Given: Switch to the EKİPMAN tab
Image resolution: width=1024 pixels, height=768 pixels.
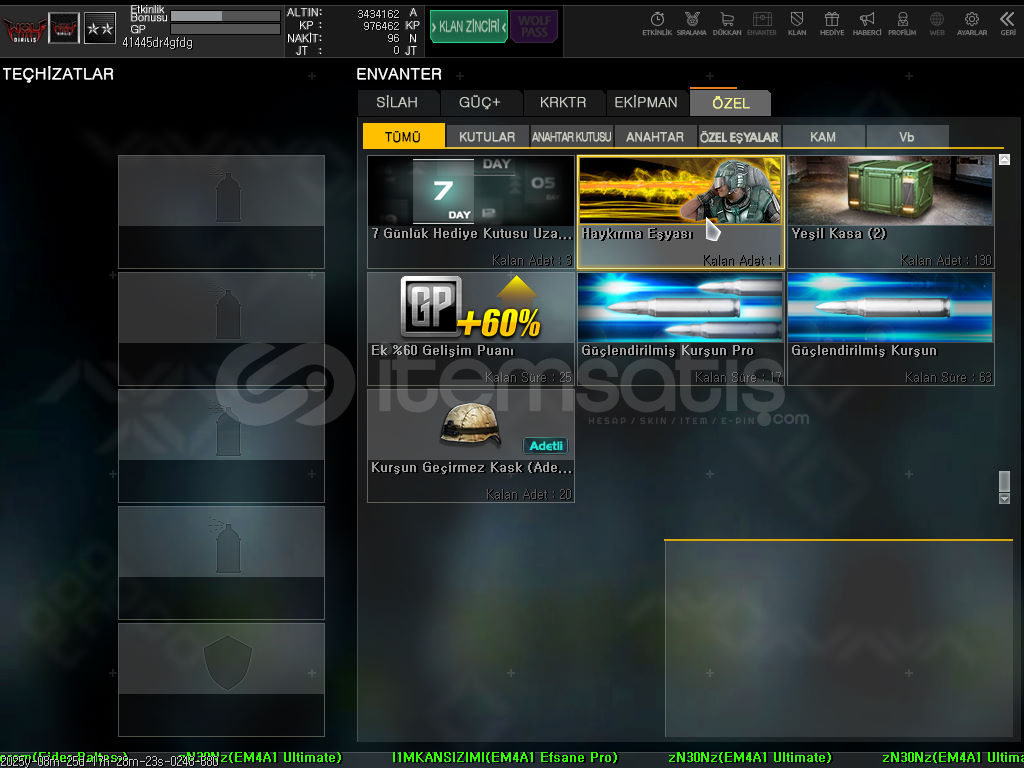Looking at the screenshot, I should (x=646, y=103).
